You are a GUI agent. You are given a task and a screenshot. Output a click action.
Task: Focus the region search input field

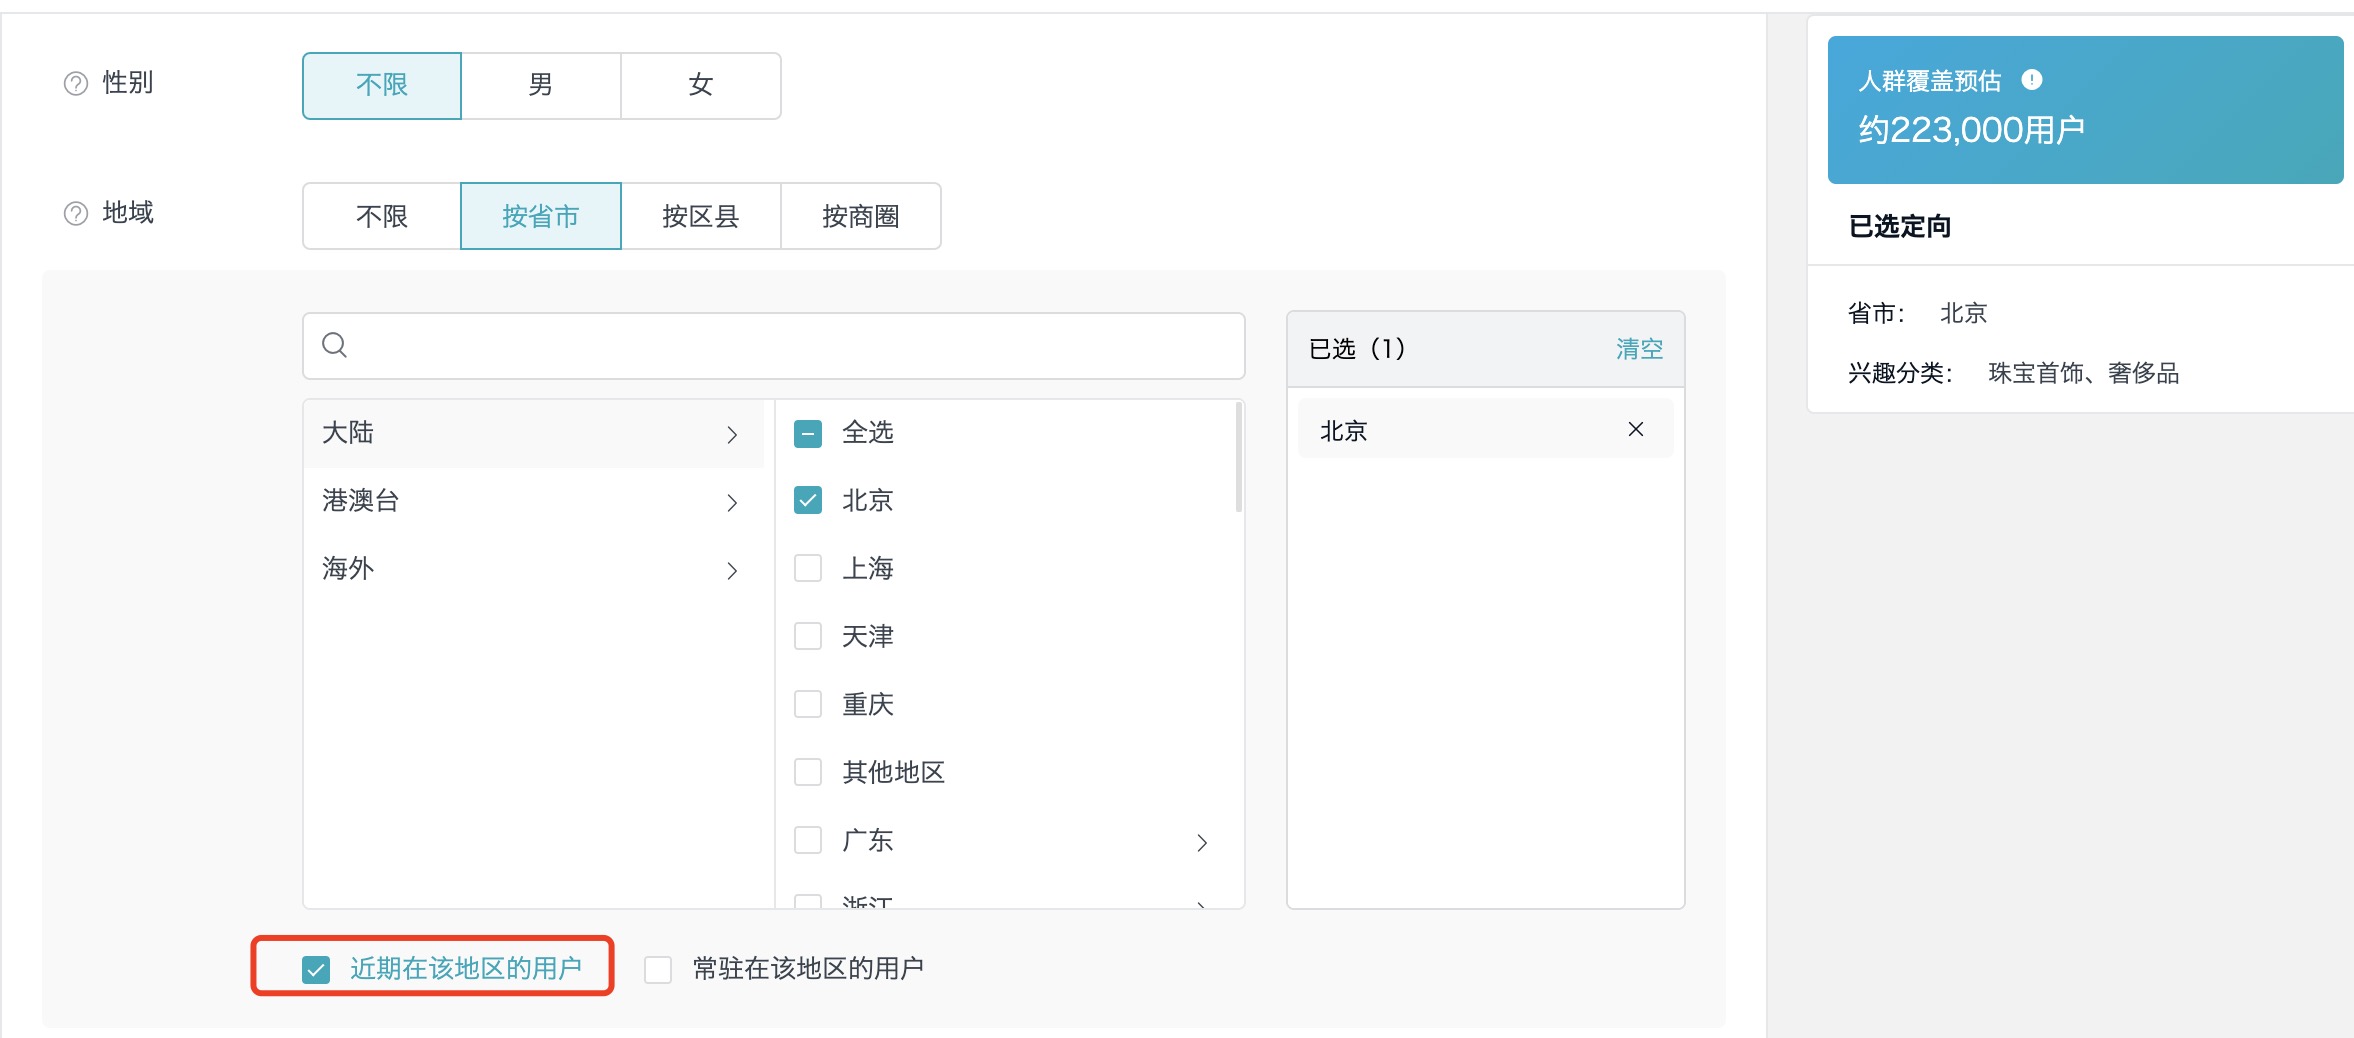(x=774, y=346)
